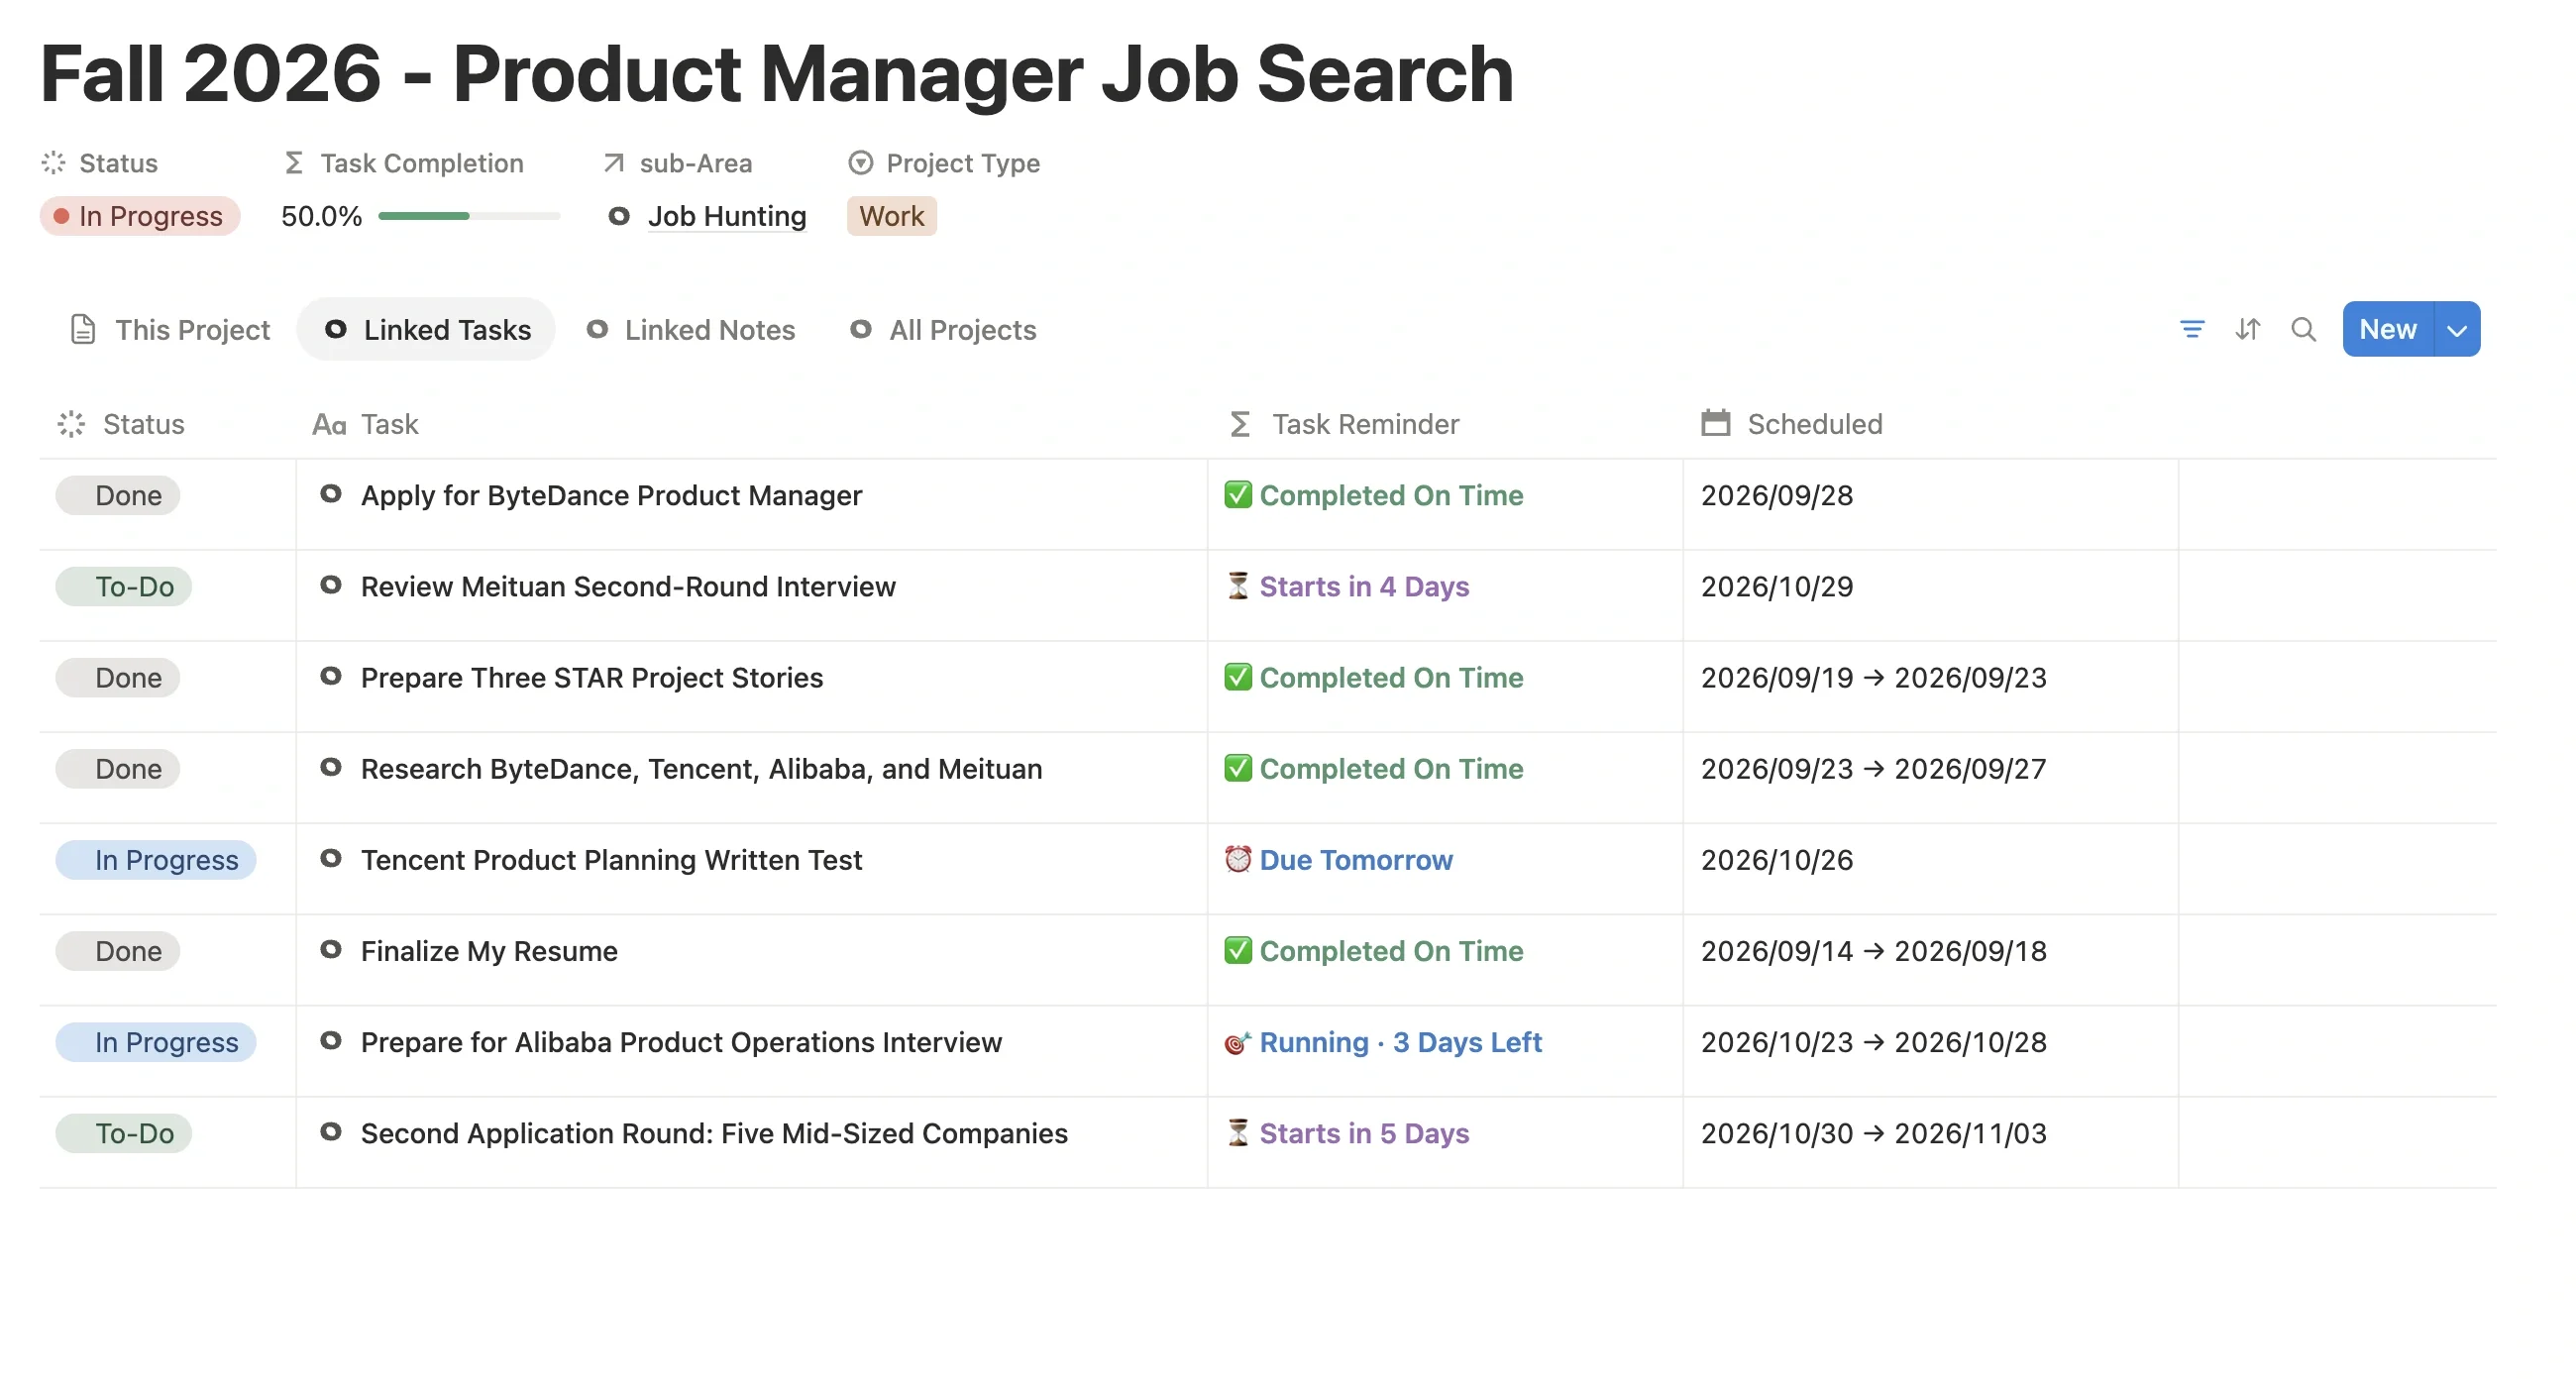This screenshot has height=1387, width=2576.
Task: Click page icon of Research ByteDance task
Action: pos(330,767)
